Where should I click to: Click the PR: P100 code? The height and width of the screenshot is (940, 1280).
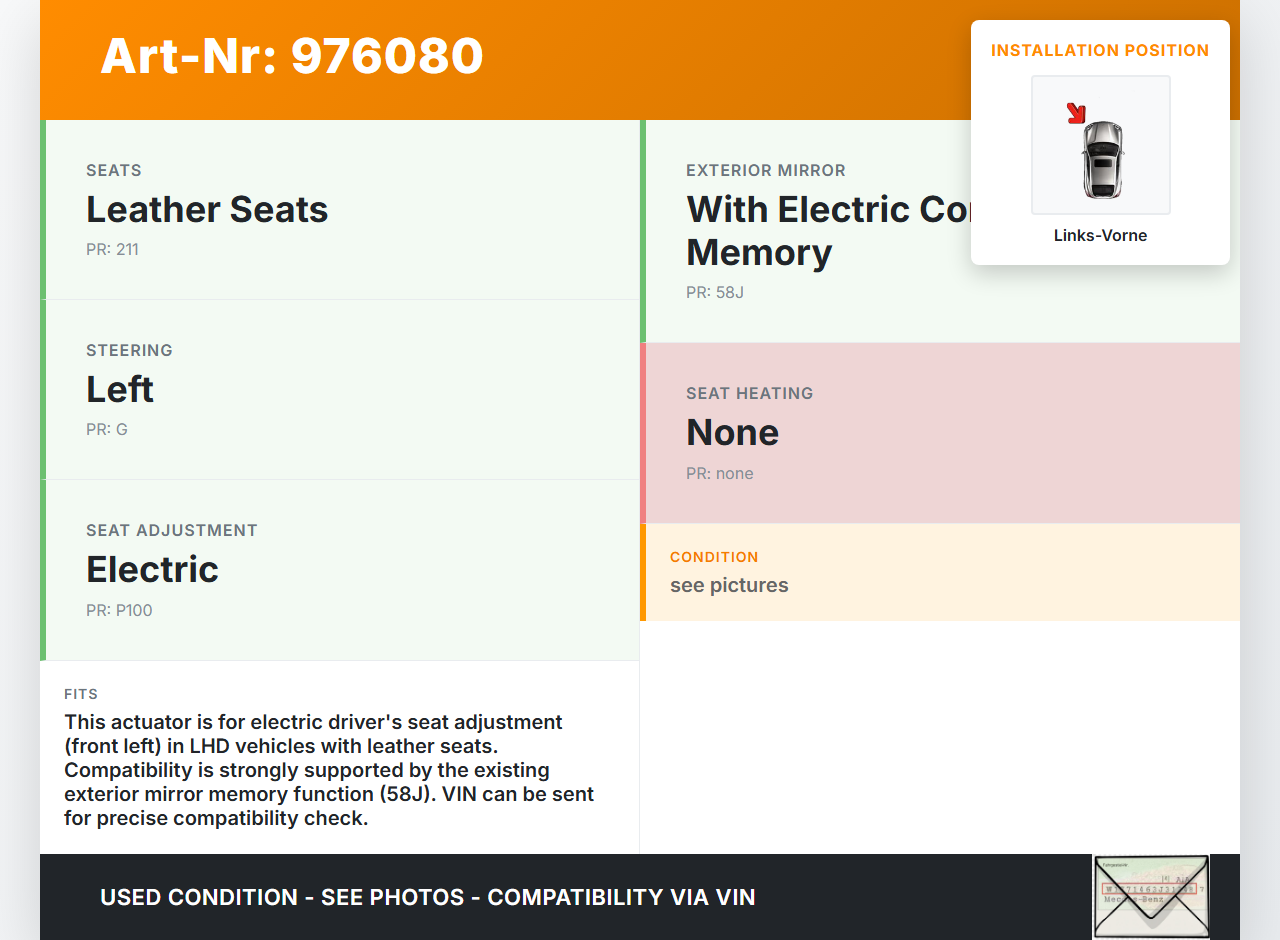(x=119, y=610)
